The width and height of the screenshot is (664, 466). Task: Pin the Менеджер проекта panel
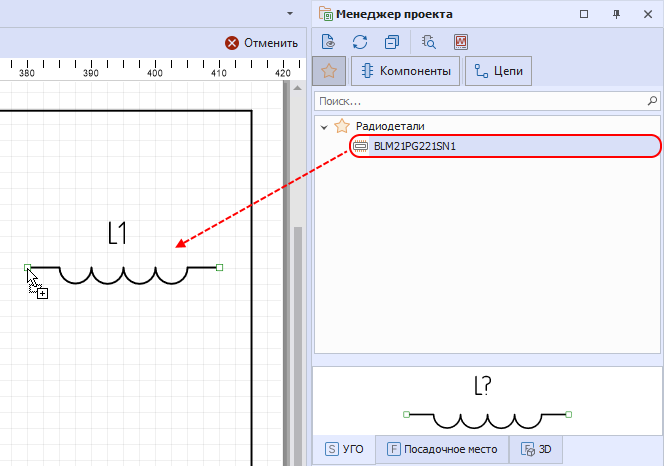click(x=616, y=14)
